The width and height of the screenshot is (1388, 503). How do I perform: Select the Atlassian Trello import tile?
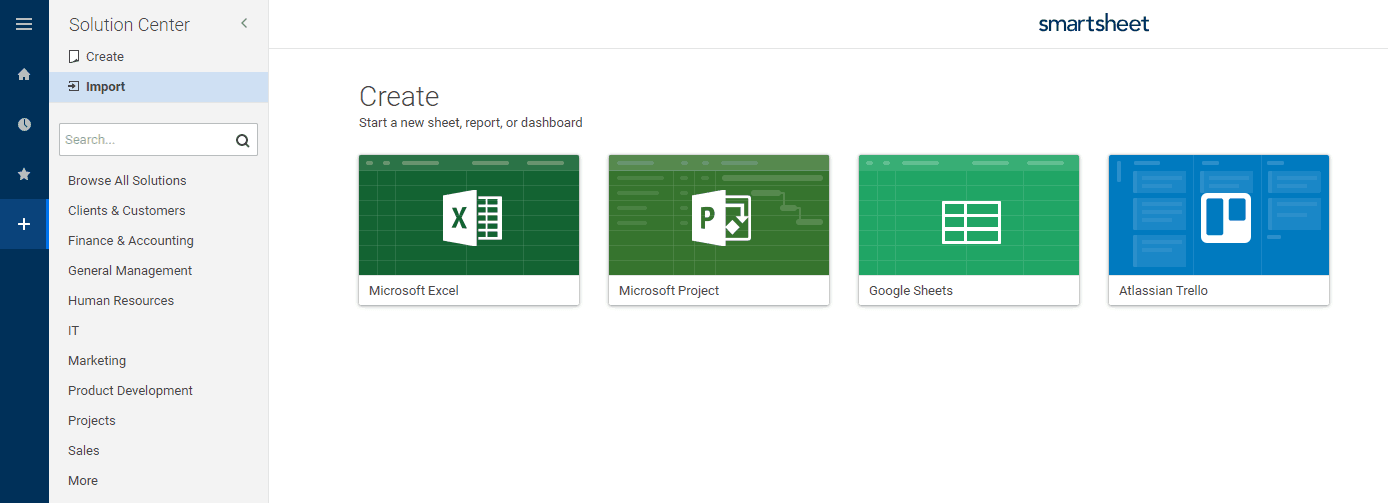click(x=1218, y=229)
